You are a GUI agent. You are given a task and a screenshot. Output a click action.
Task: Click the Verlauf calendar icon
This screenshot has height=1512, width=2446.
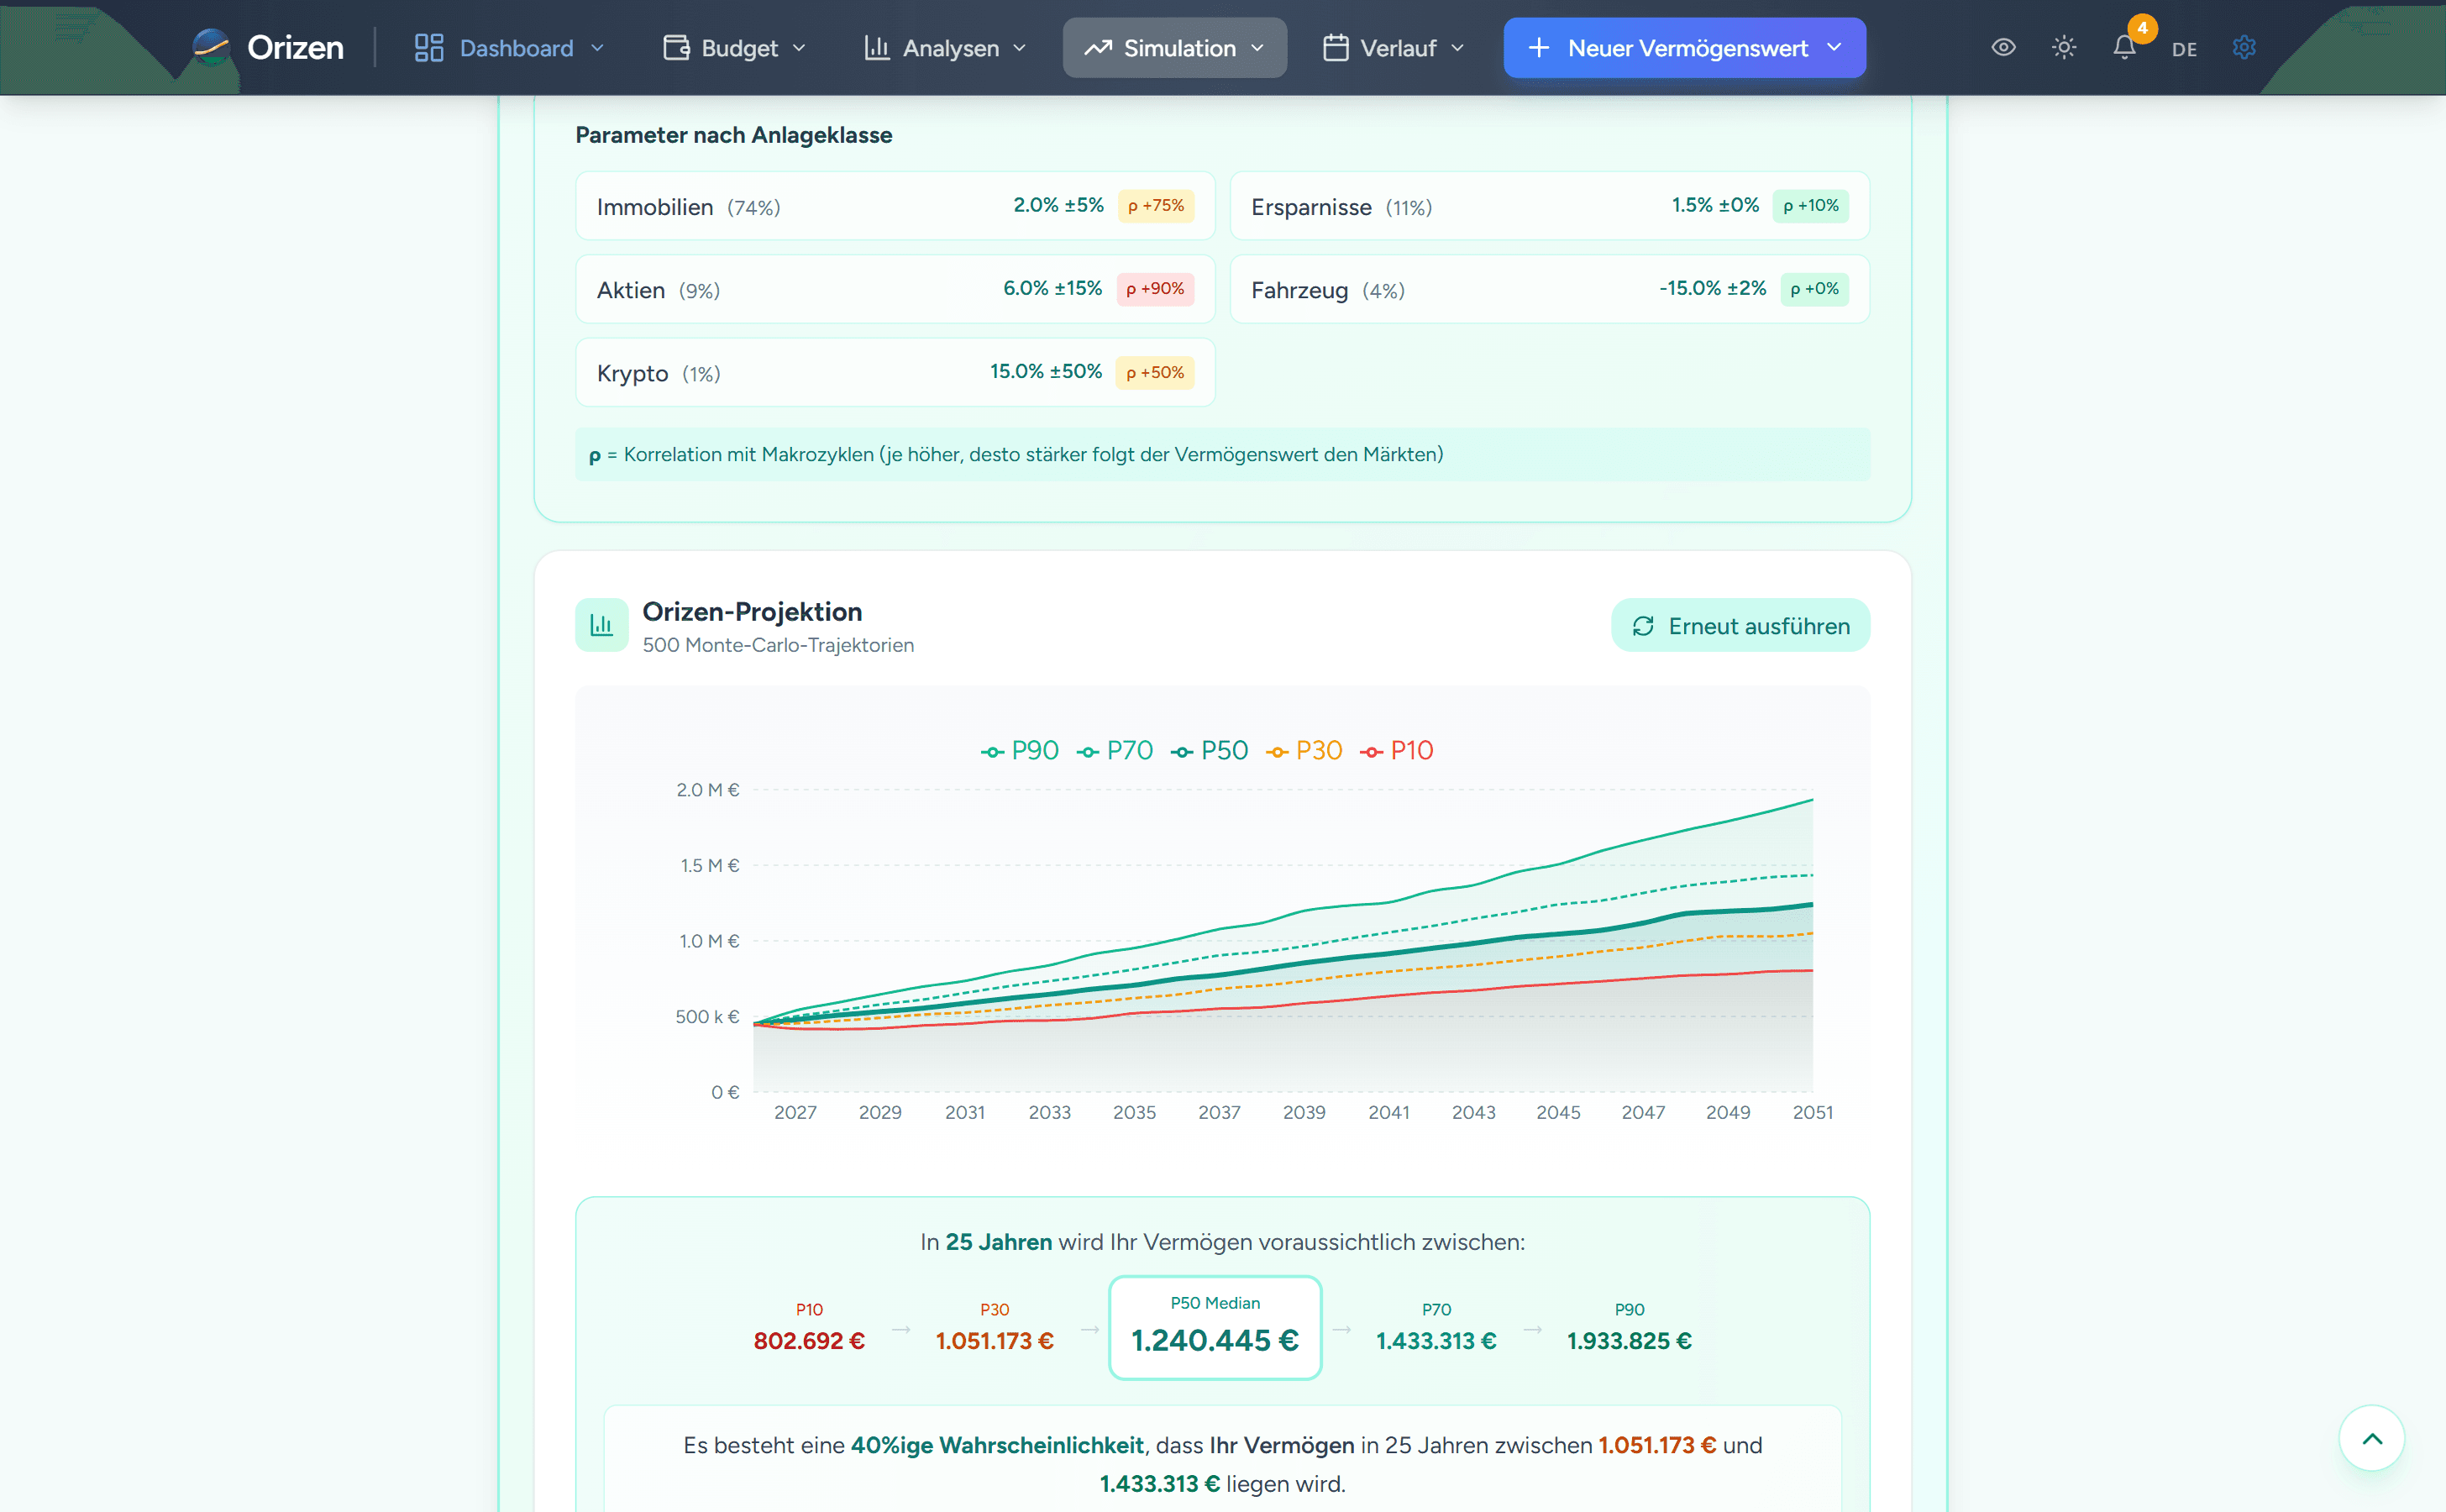coord(1336,47)
